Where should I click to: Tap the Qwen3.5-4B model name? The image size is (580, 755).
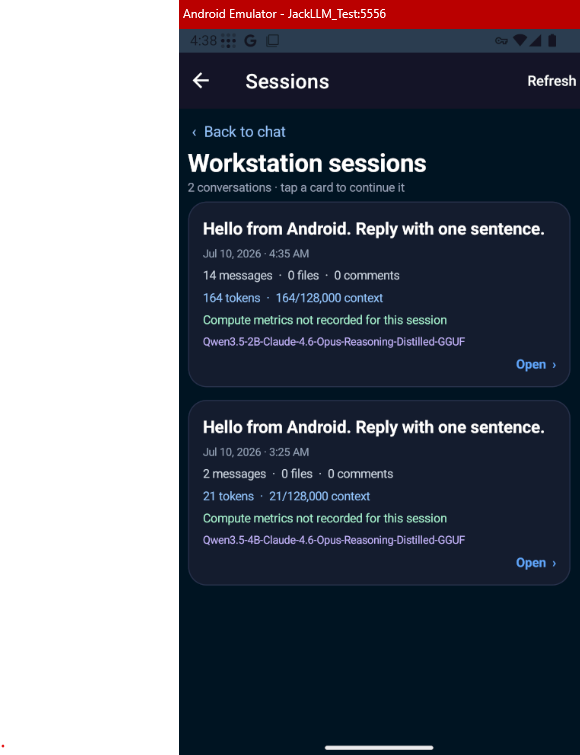tap(334, 540)
